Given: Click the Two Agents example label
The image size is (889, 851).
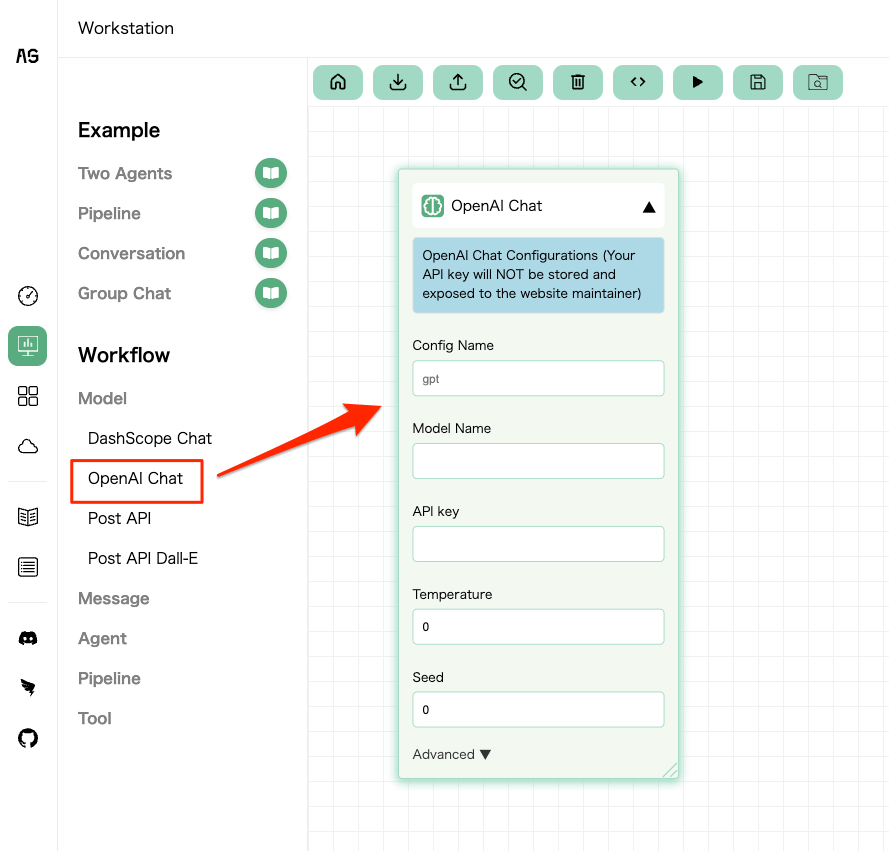Looking at the screenshot, I should click(125, 173).
